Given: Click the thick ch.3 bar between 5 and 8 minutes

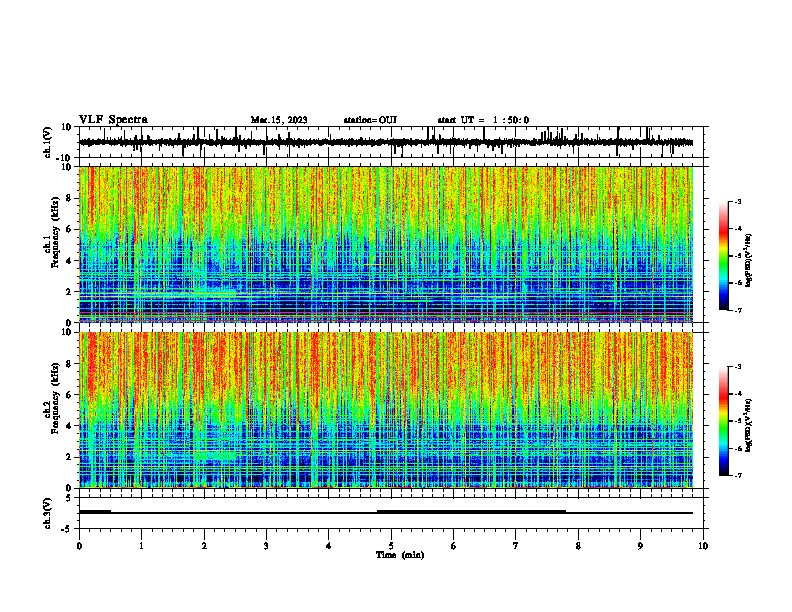Looking at the screenshot, I should pos(471,512).
